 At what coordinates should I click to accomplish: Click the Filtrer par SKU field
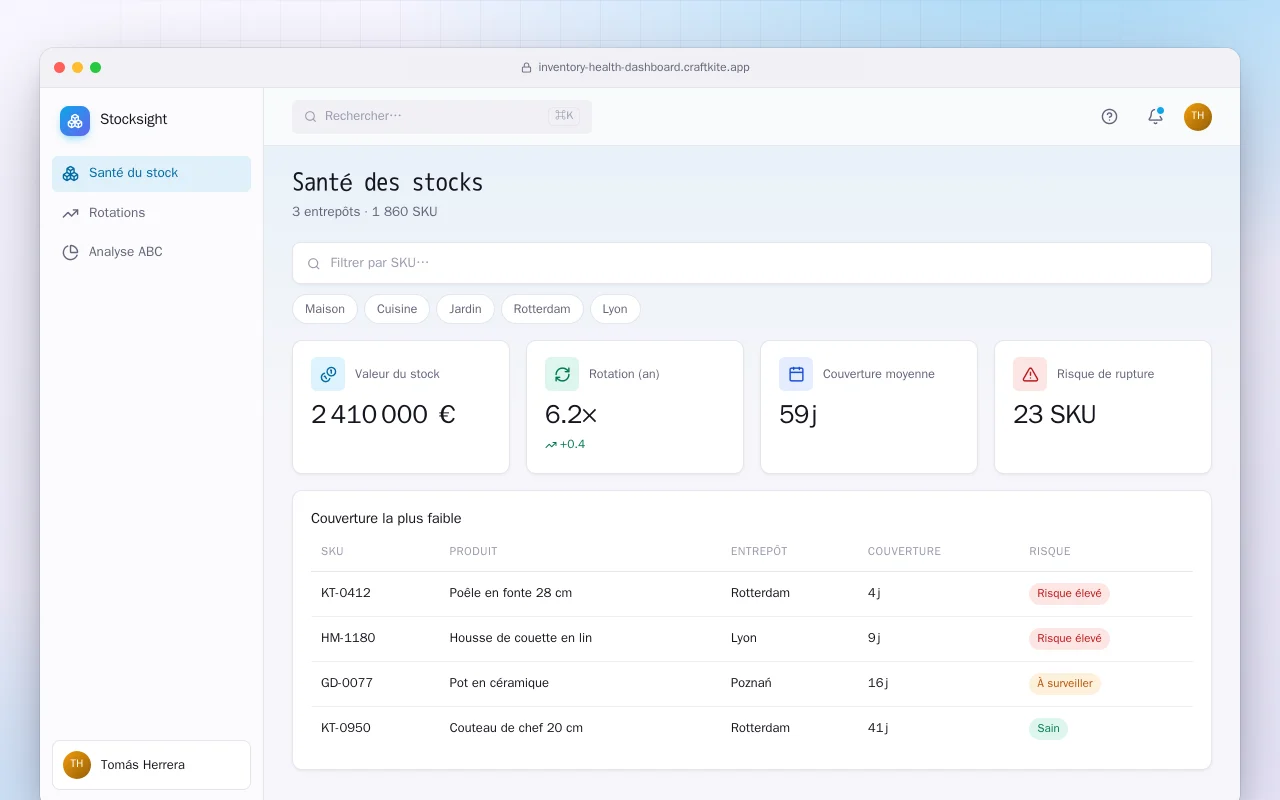pos(752,263)
